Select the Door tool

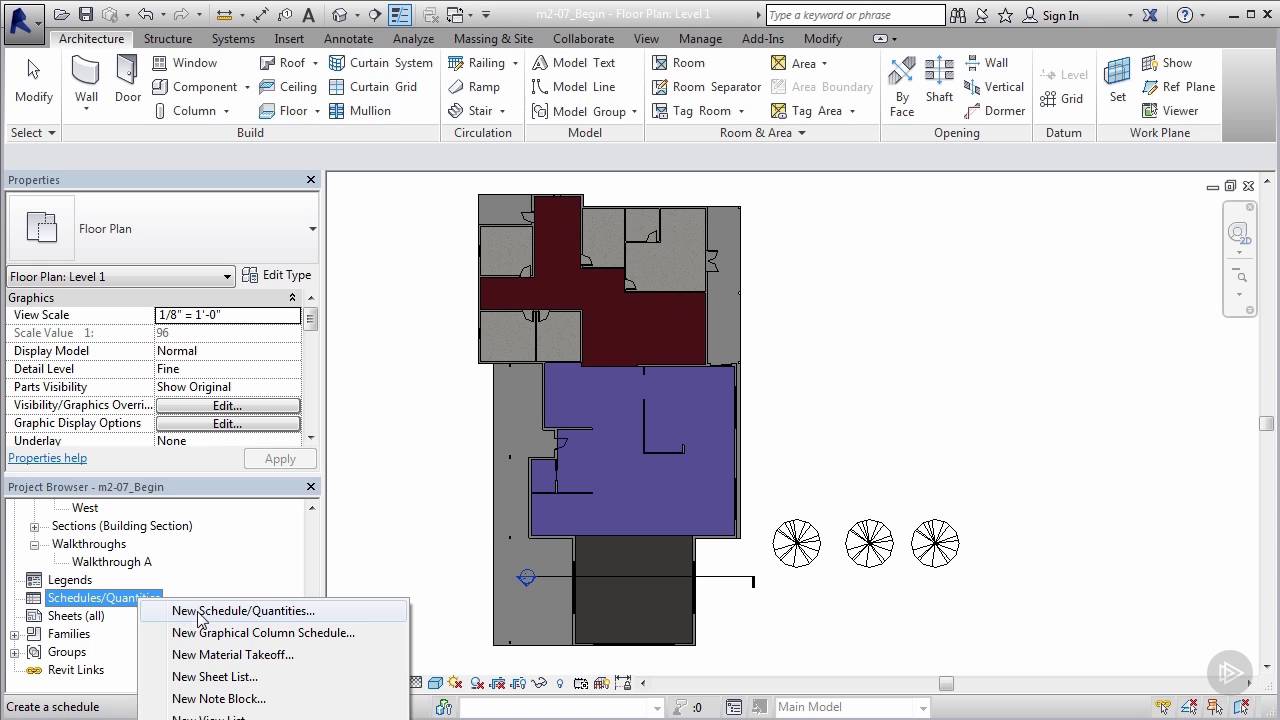[x=128, y=80]
